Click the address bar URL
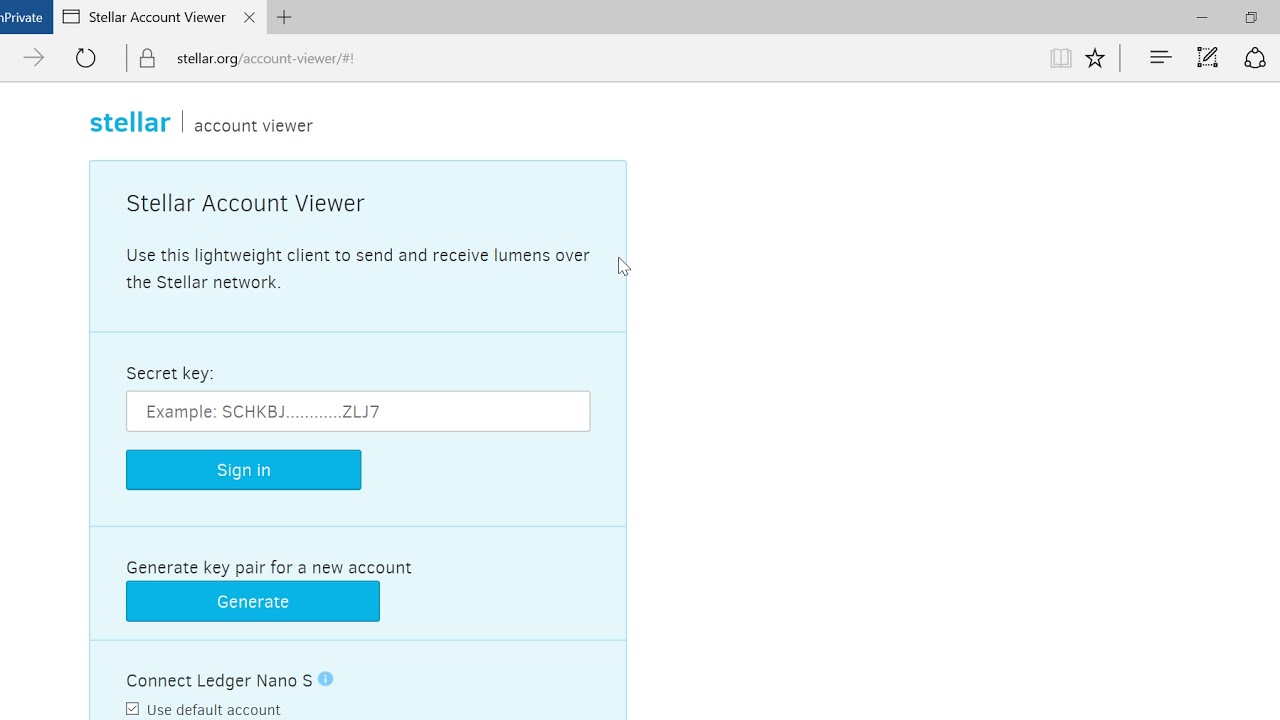This screenshot has height=720, width=1280. click(265, 58)
